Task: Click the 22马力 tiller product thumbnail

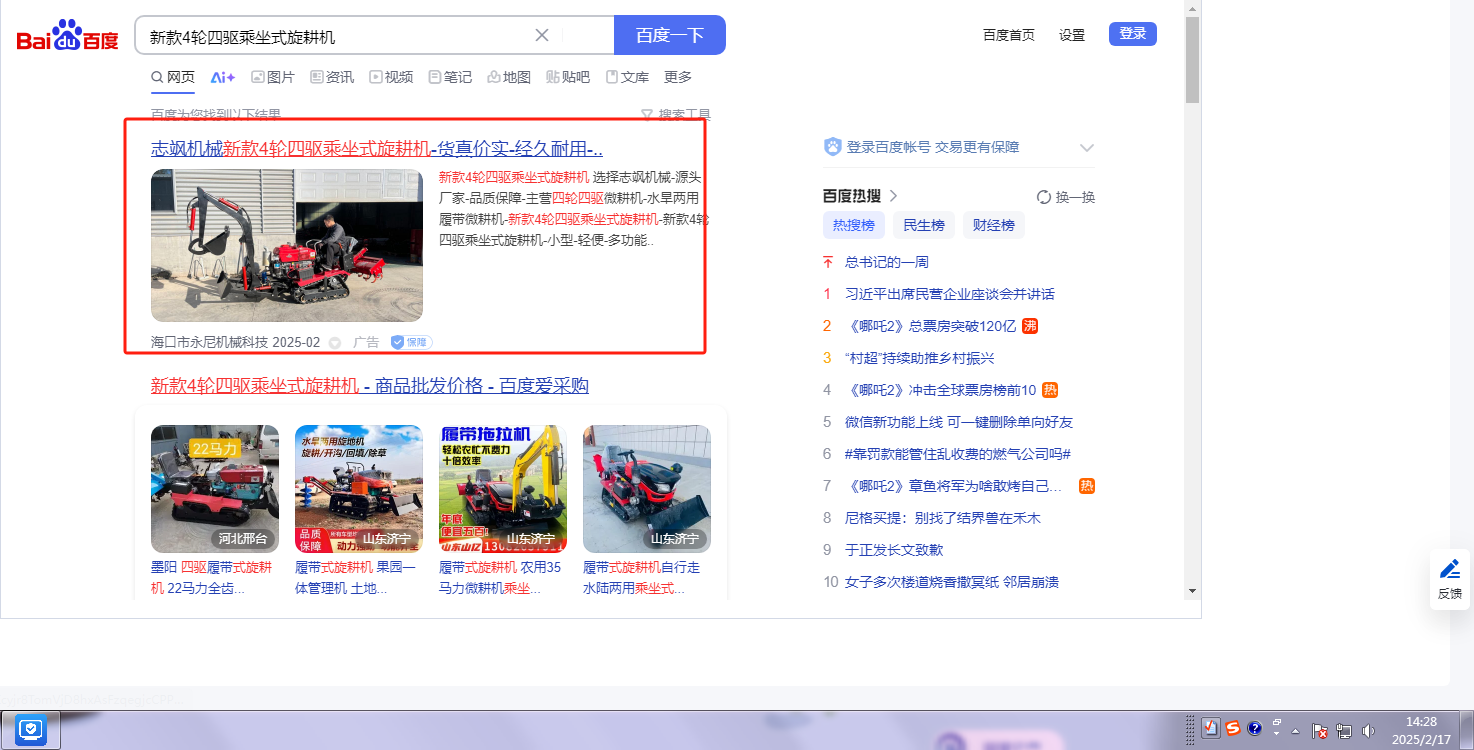Action: pos(215,489)
